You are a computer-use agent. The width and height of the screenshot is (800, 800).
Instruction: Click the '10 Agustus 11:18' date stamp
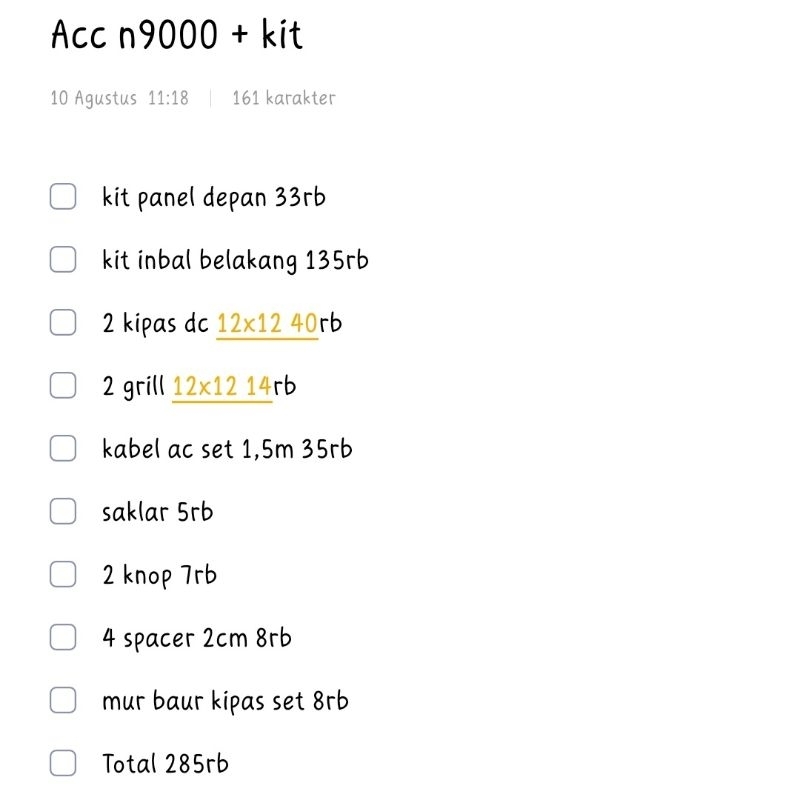tap(119, 98)
